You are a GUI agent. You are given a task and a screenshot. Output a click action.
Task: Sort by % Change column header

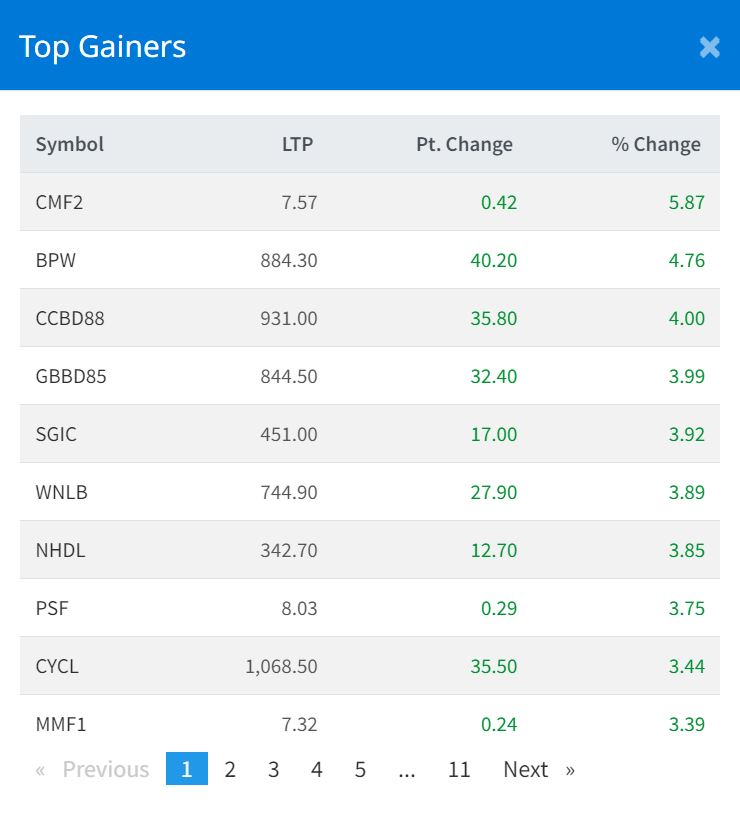[656, 144]
